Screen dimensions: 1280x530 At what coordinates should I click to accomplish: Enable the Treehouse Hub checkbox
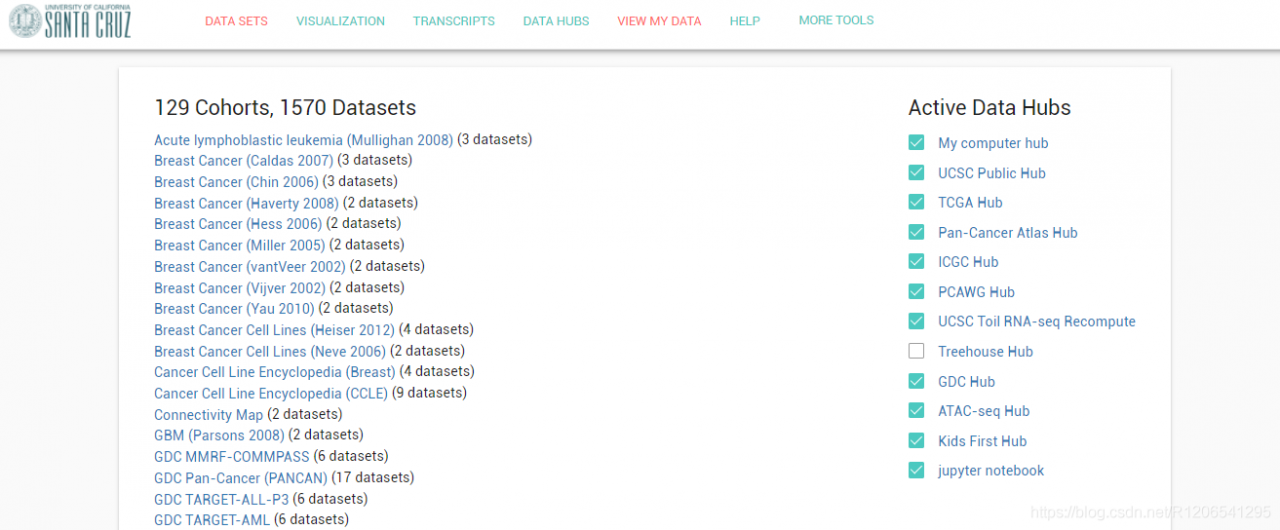click(x=916, y=351)
